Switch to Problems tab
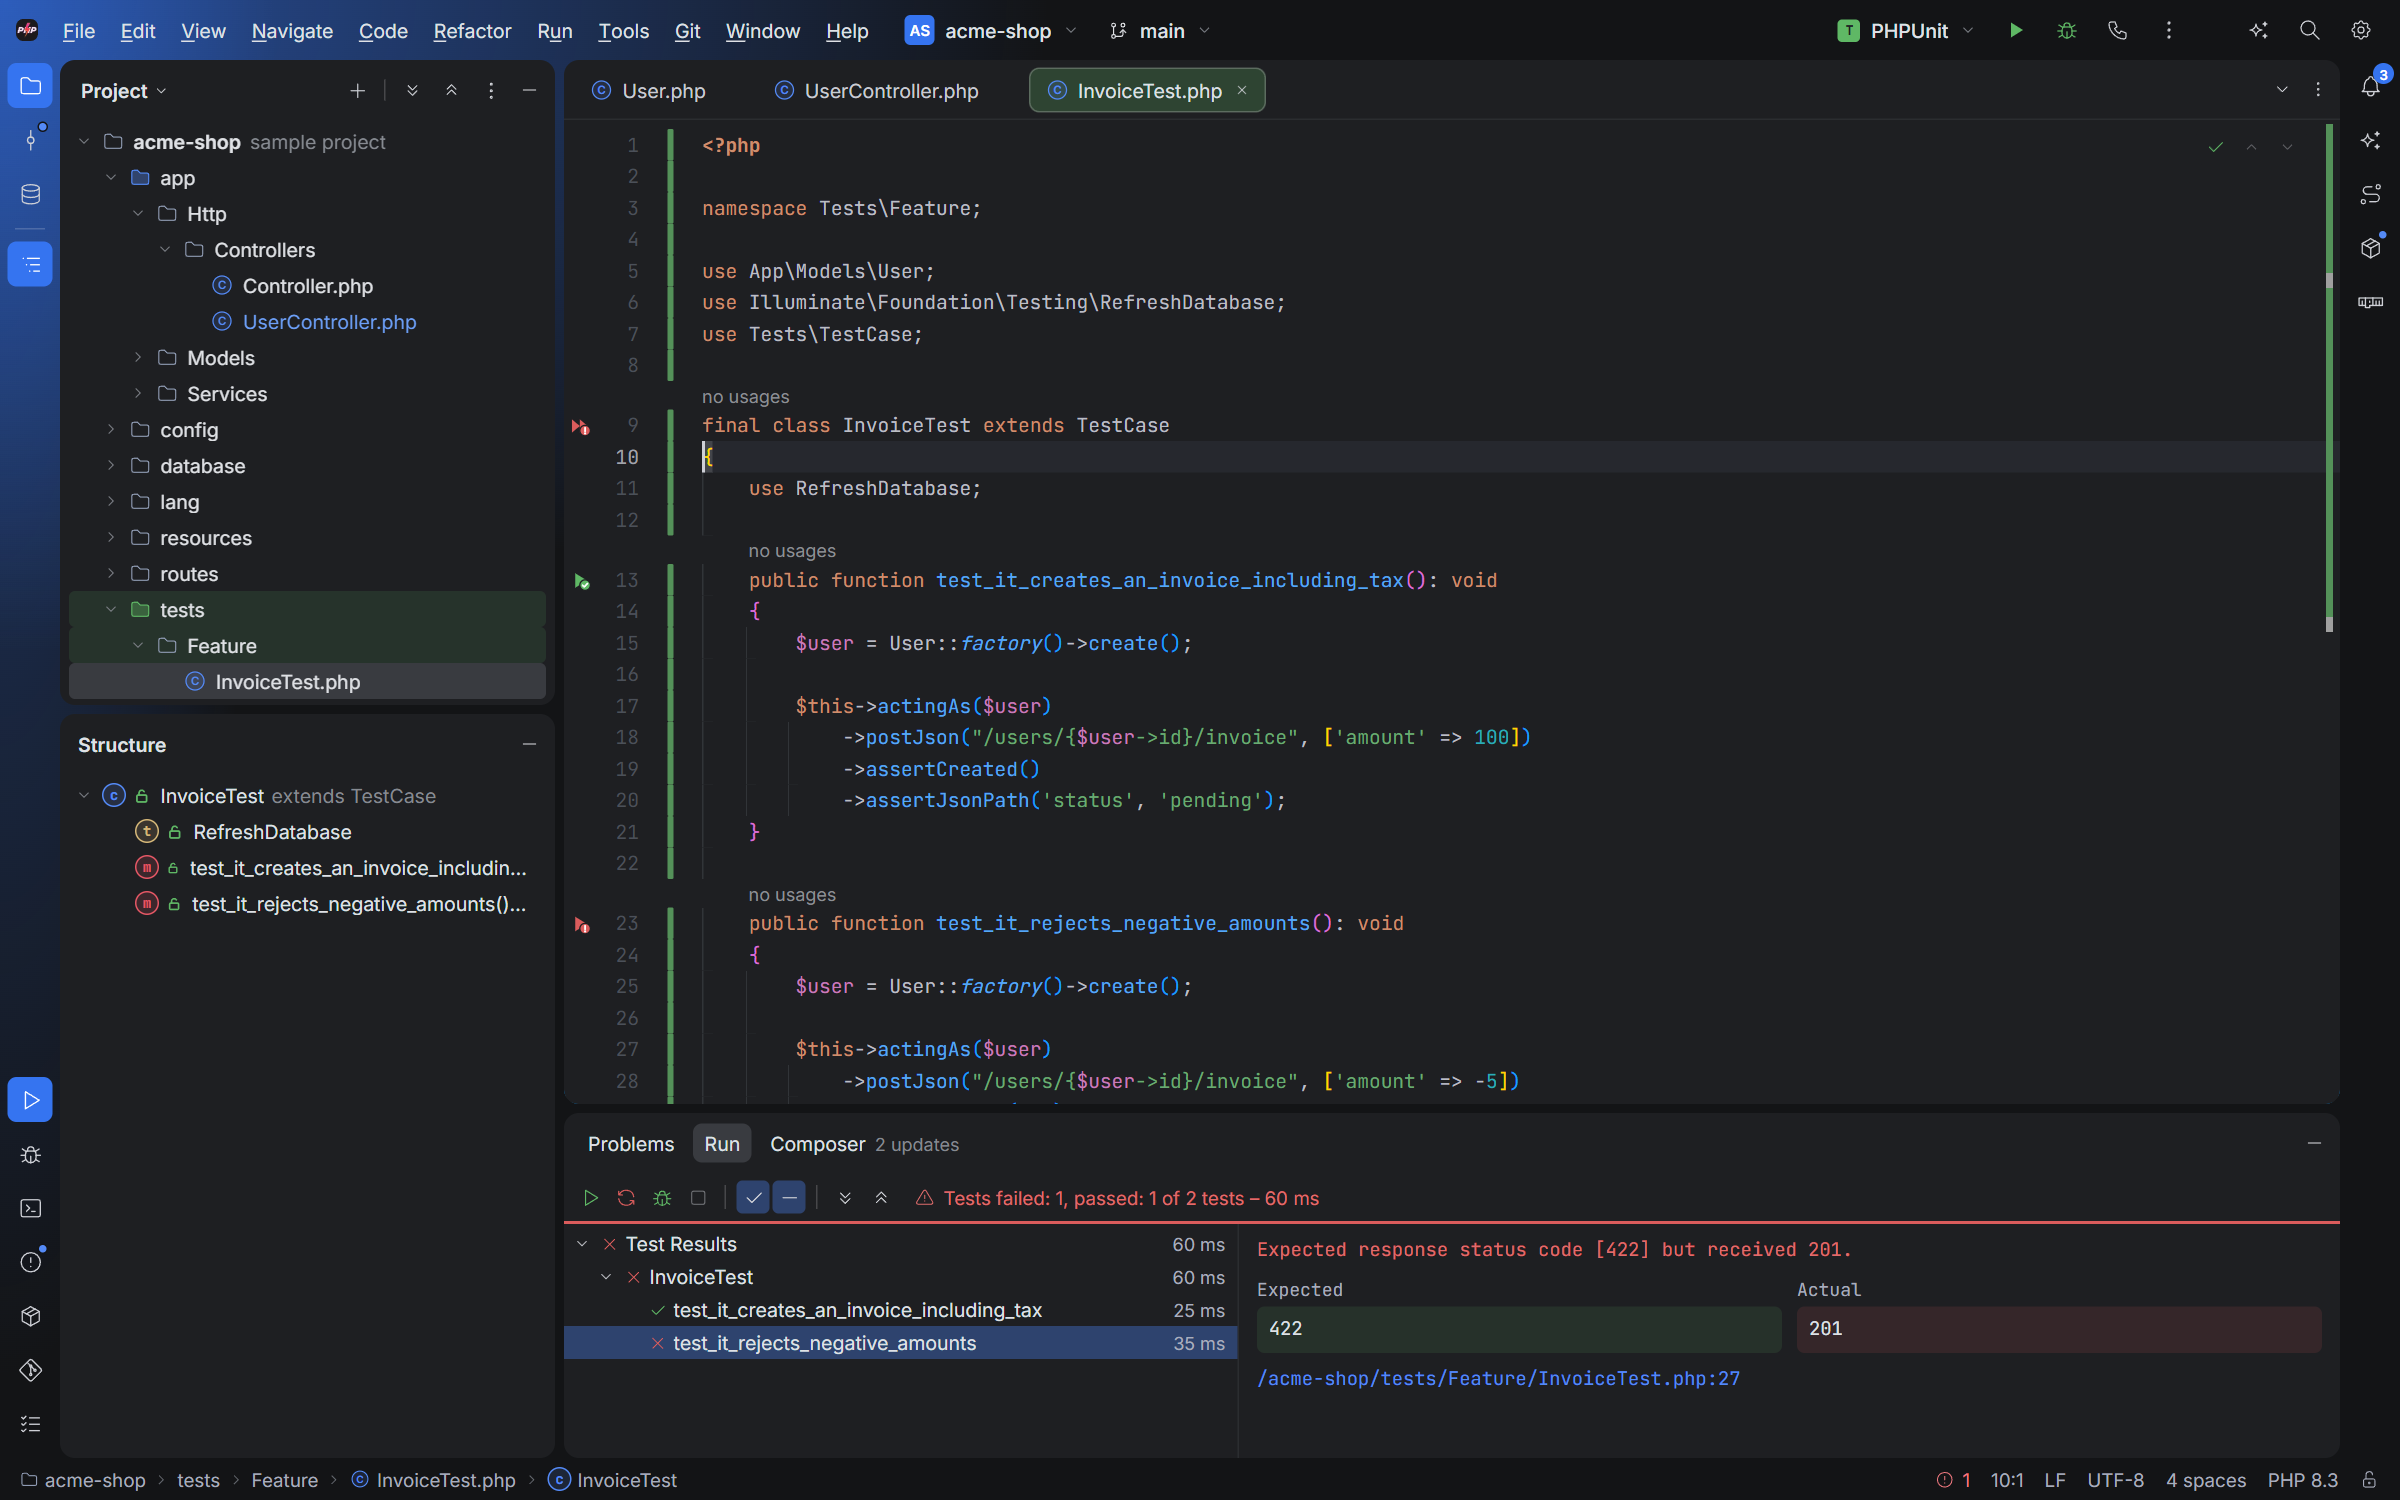Screen dimensions: 2400x1500 point(631,1144)
